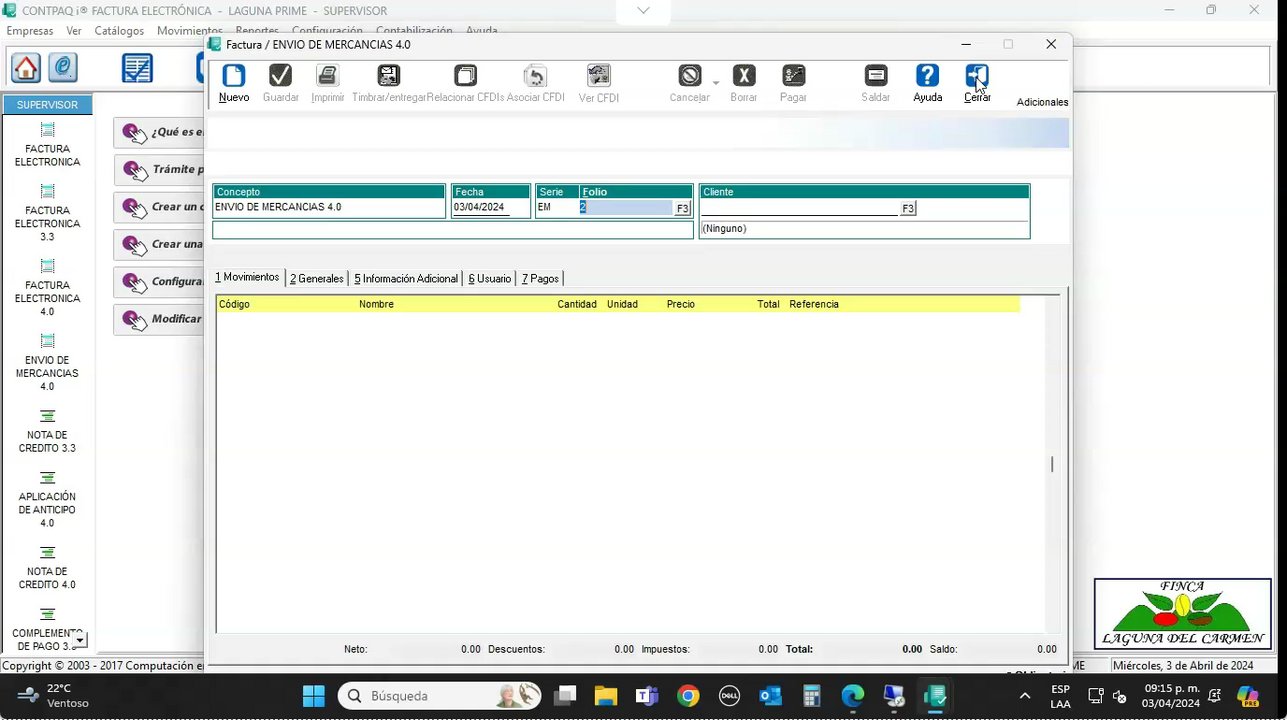Image resolution: width=1287 pixels, height=720 pixels.
Task: Click the Guardar checkmark icon
Action: 280,76
